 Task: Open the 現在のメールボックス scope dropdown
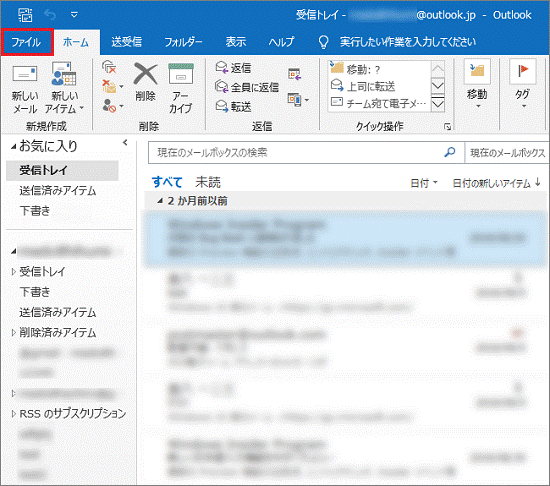click(x=507, y=153)
